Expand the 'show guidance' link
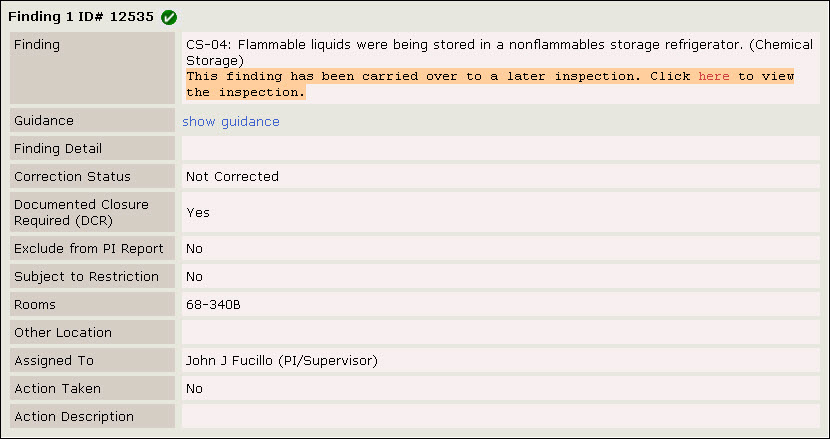This screenshot has height=439, width=830. [231, 122]
